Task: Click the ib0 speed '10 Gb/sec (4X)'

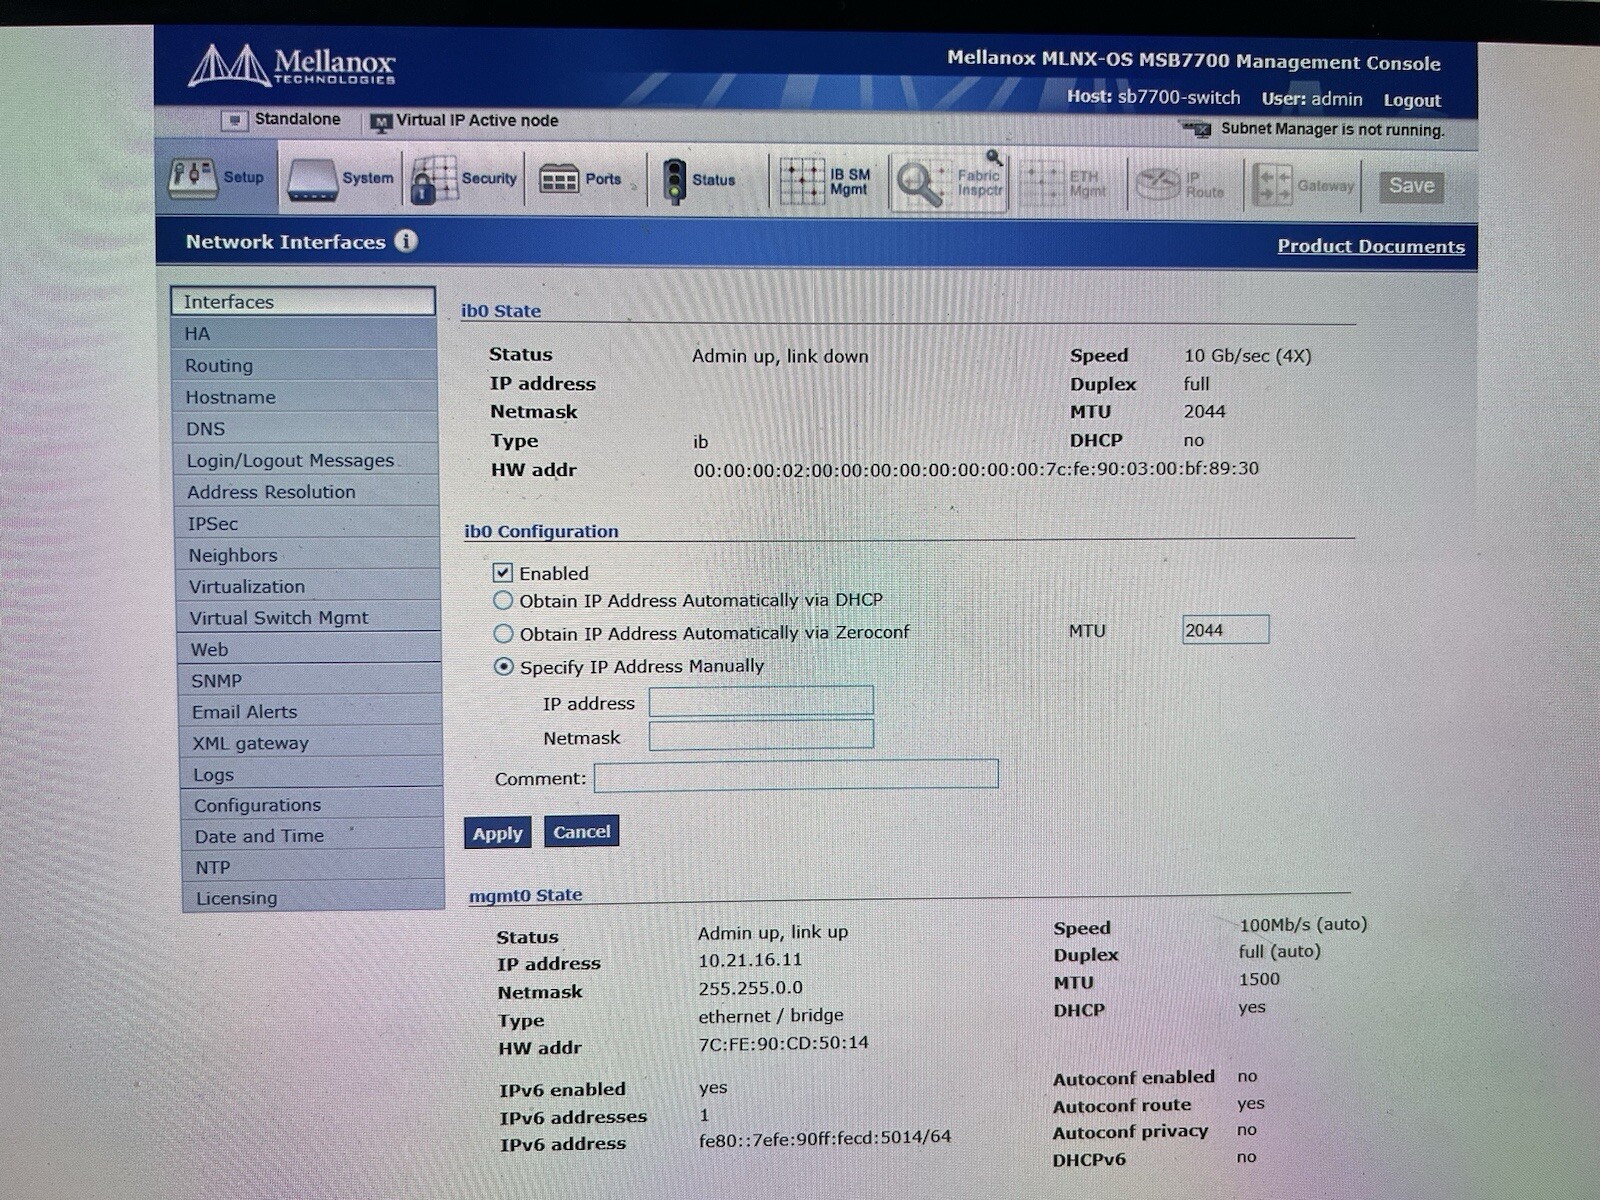Action: 1247,355
